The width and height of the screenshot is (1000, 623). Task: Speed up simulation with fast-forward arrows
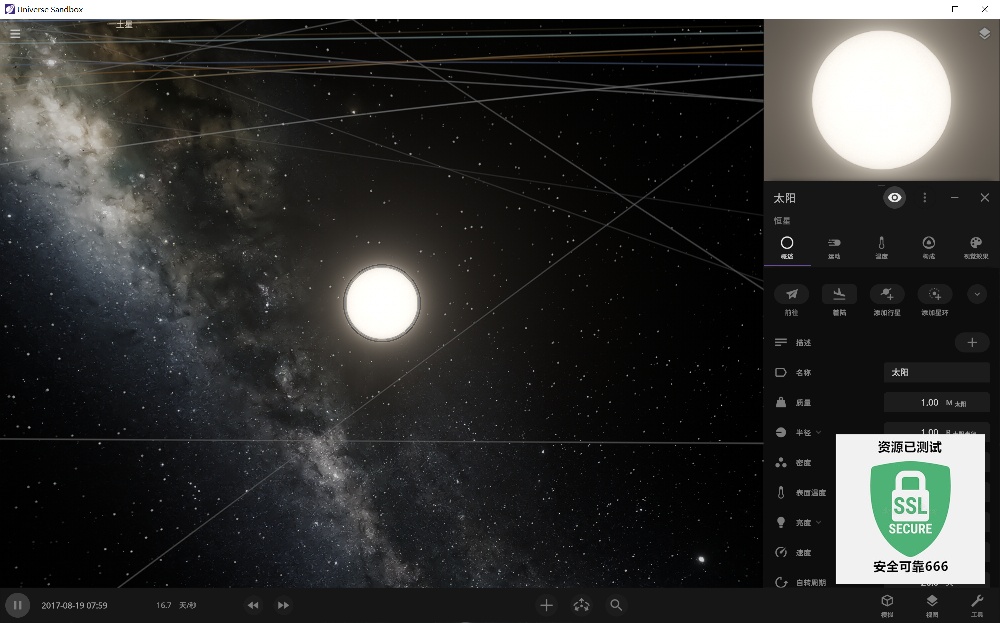point(283,605)
